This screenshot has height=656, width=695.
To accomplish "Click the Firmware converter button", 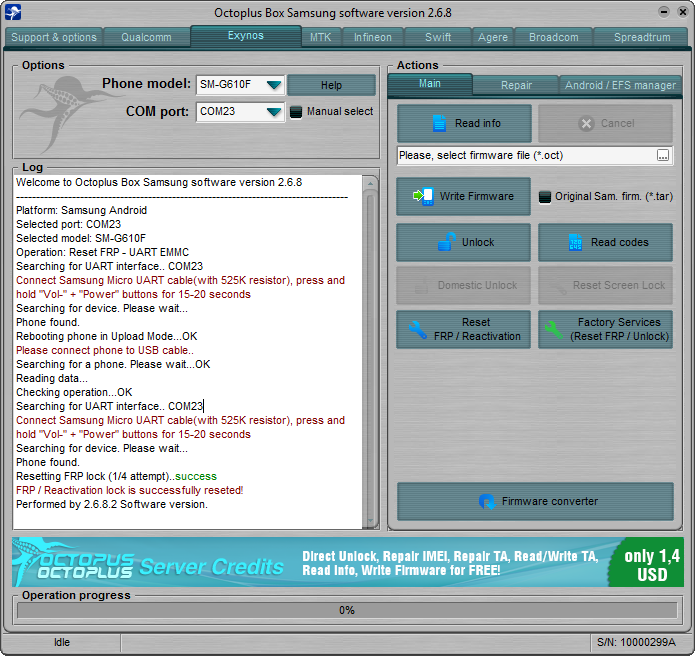I will coord(535,501).
